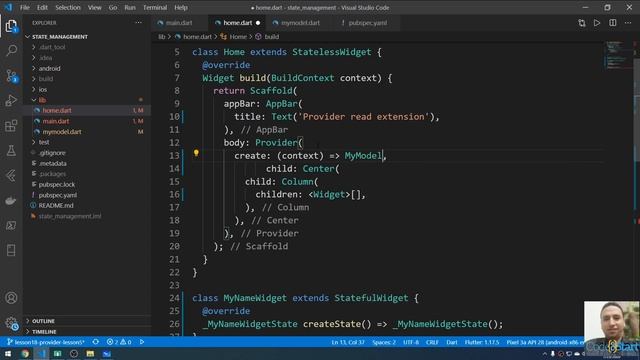The width and height of the screenshot is (640, 360).
Task: Click Ln 13, Col 37 in status bar
Action: coord(348,342)
